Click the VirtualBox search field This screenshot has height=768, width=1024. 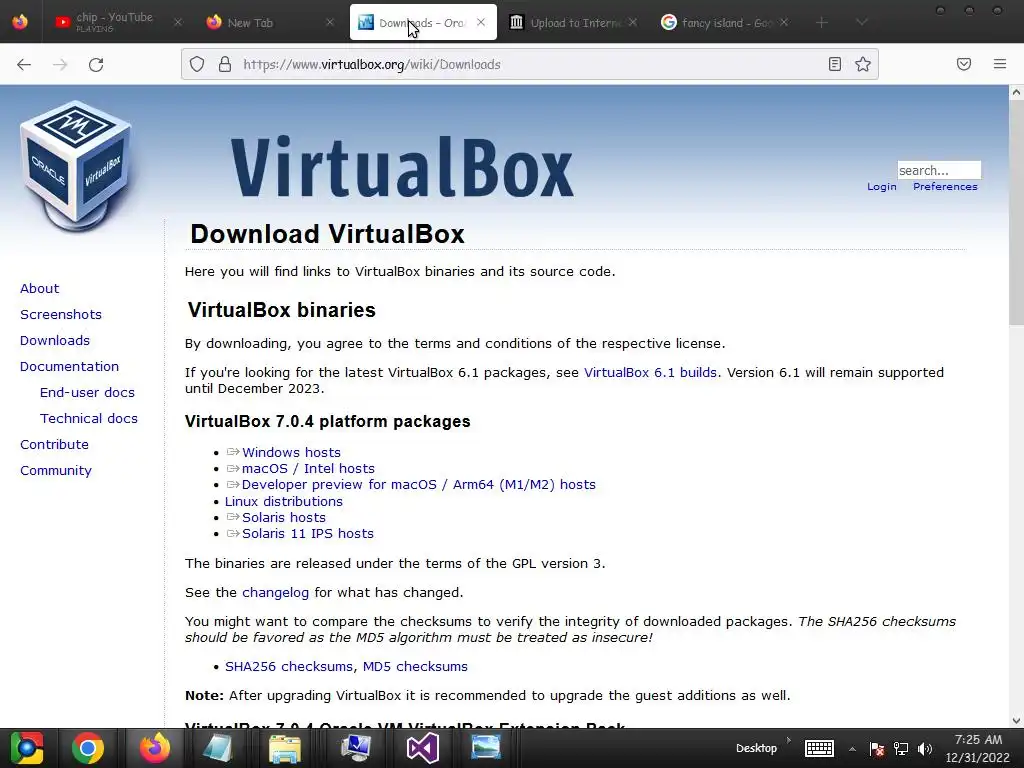(x=938, y=170)
